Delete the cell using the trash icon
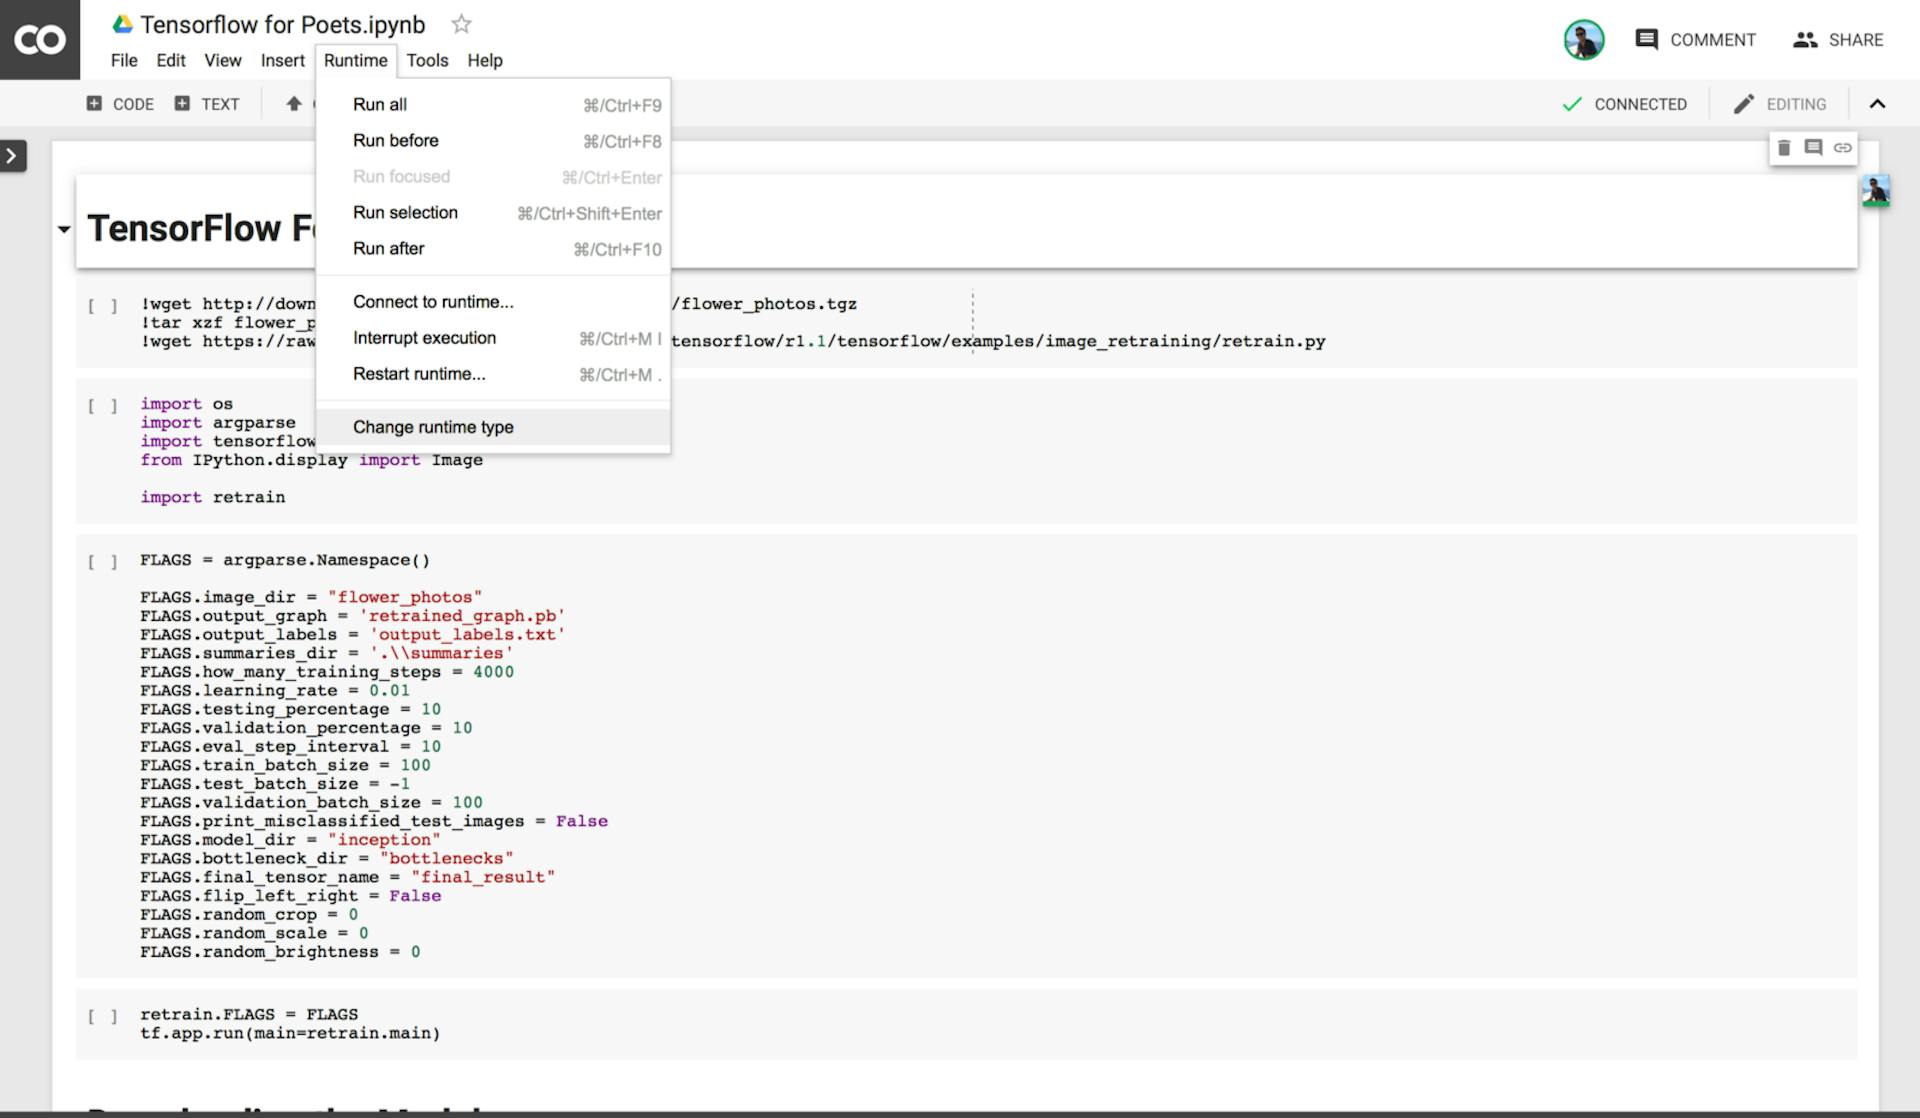 tap(1785, 147)
